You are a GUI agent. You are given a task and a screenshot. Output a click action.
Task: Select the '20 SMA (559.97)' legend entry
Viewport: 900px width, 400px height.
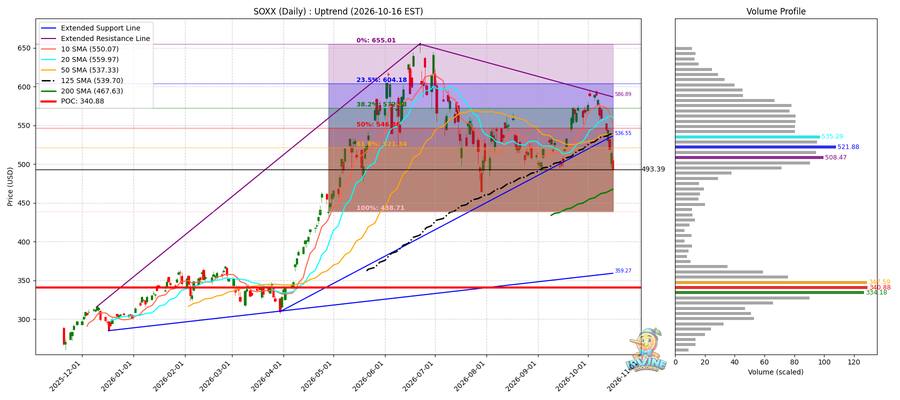click(x=80, y=60)
